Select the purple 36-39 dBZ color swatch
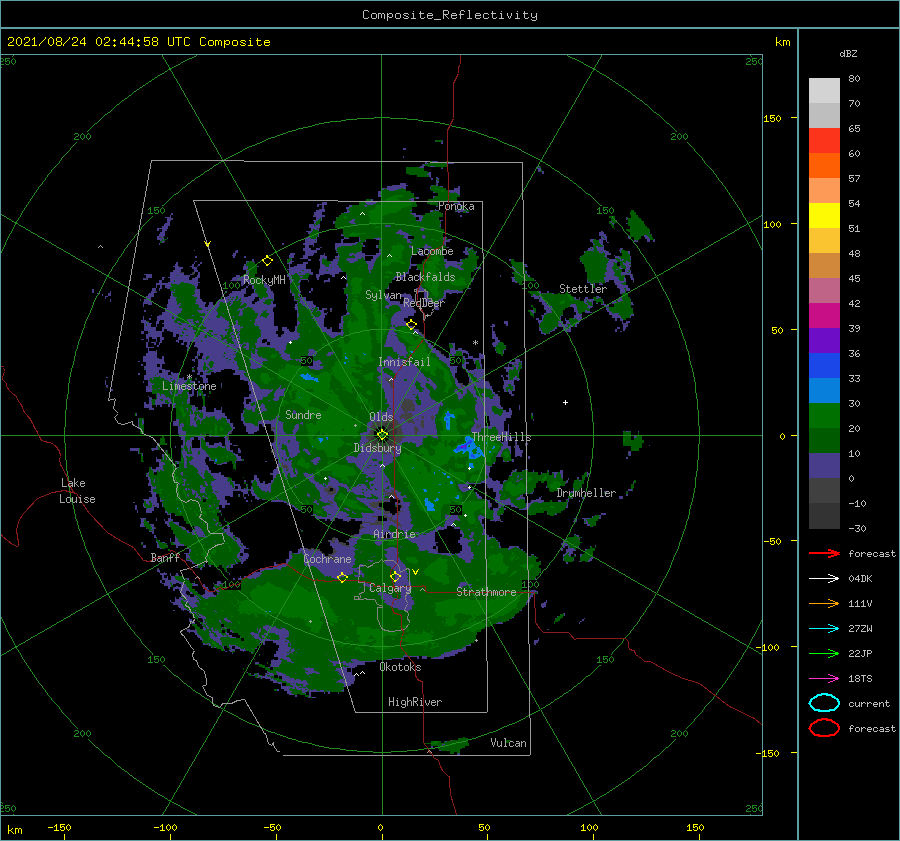Image resolution: width=900 pixels, height=841 pixels. (824, 340)
